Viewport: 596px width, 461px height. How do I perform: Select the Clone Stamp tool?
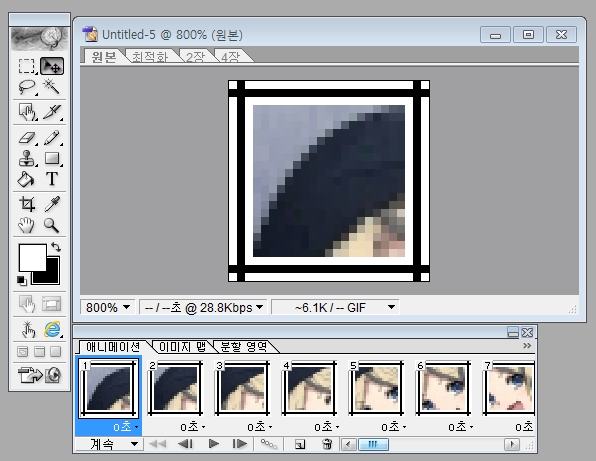[27, 158]
